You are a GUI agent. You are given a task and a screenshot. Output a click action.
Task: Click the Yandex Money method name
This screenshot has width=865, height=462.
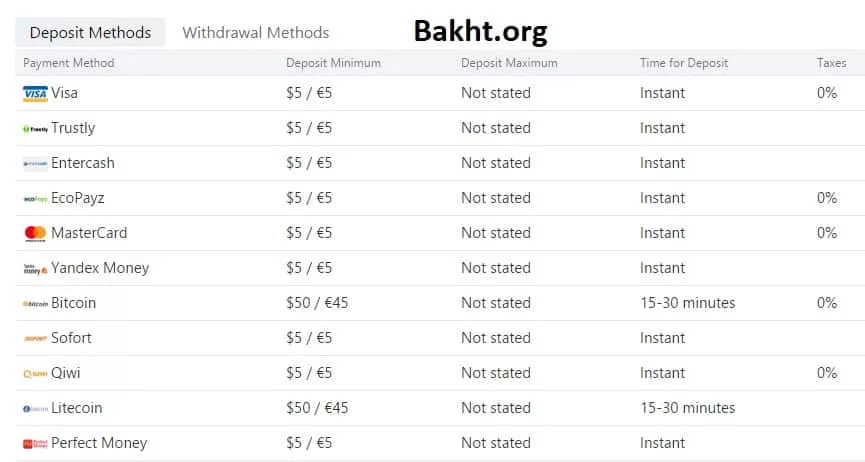[x=100, y=268]
